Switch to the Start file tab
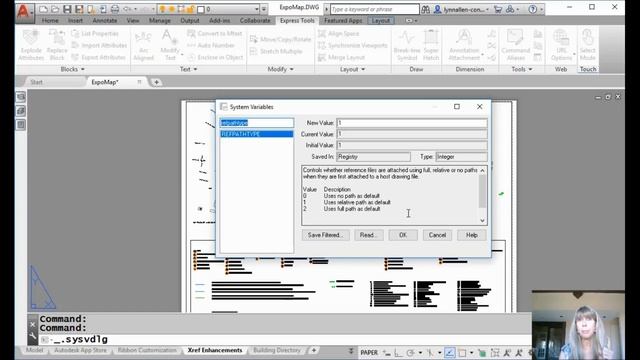 point(36,82)
